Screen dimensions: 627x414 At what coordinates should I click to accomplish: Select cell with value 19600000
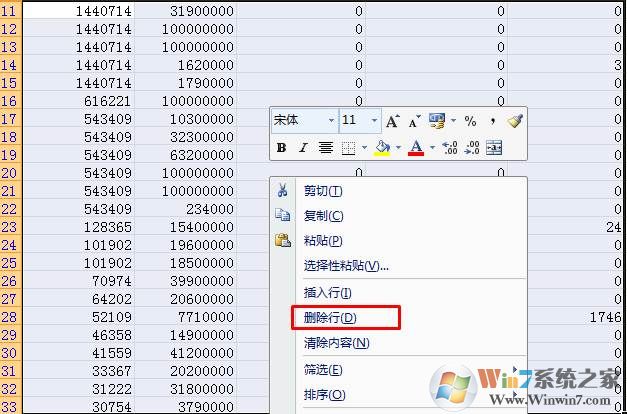click(186, 245)
